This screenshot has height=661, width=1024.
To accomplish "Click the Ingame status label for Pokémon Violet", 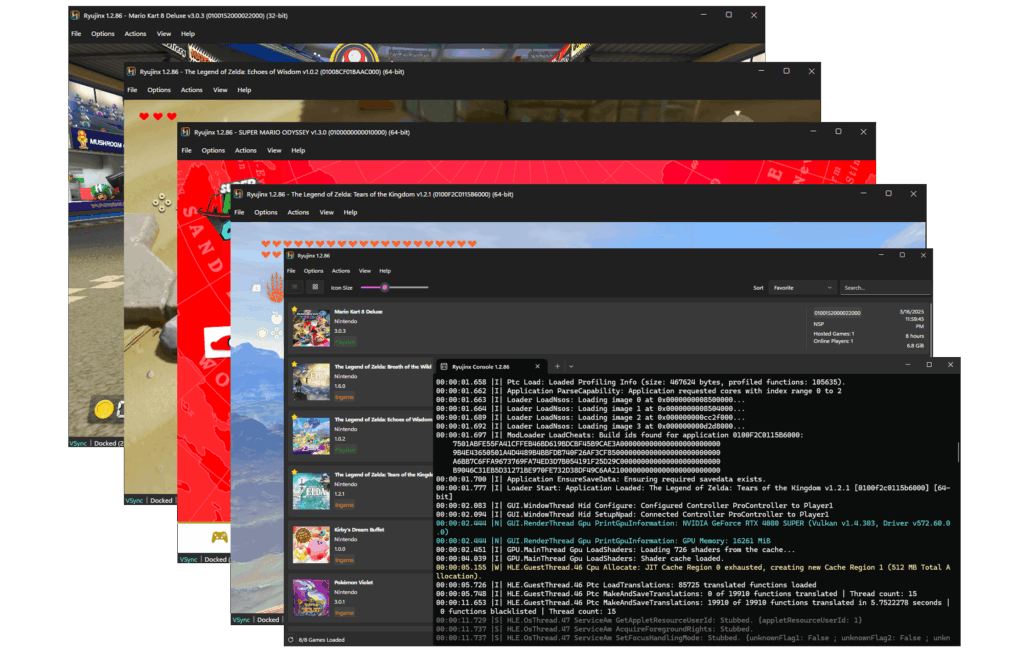I will (x=344, y=613).
